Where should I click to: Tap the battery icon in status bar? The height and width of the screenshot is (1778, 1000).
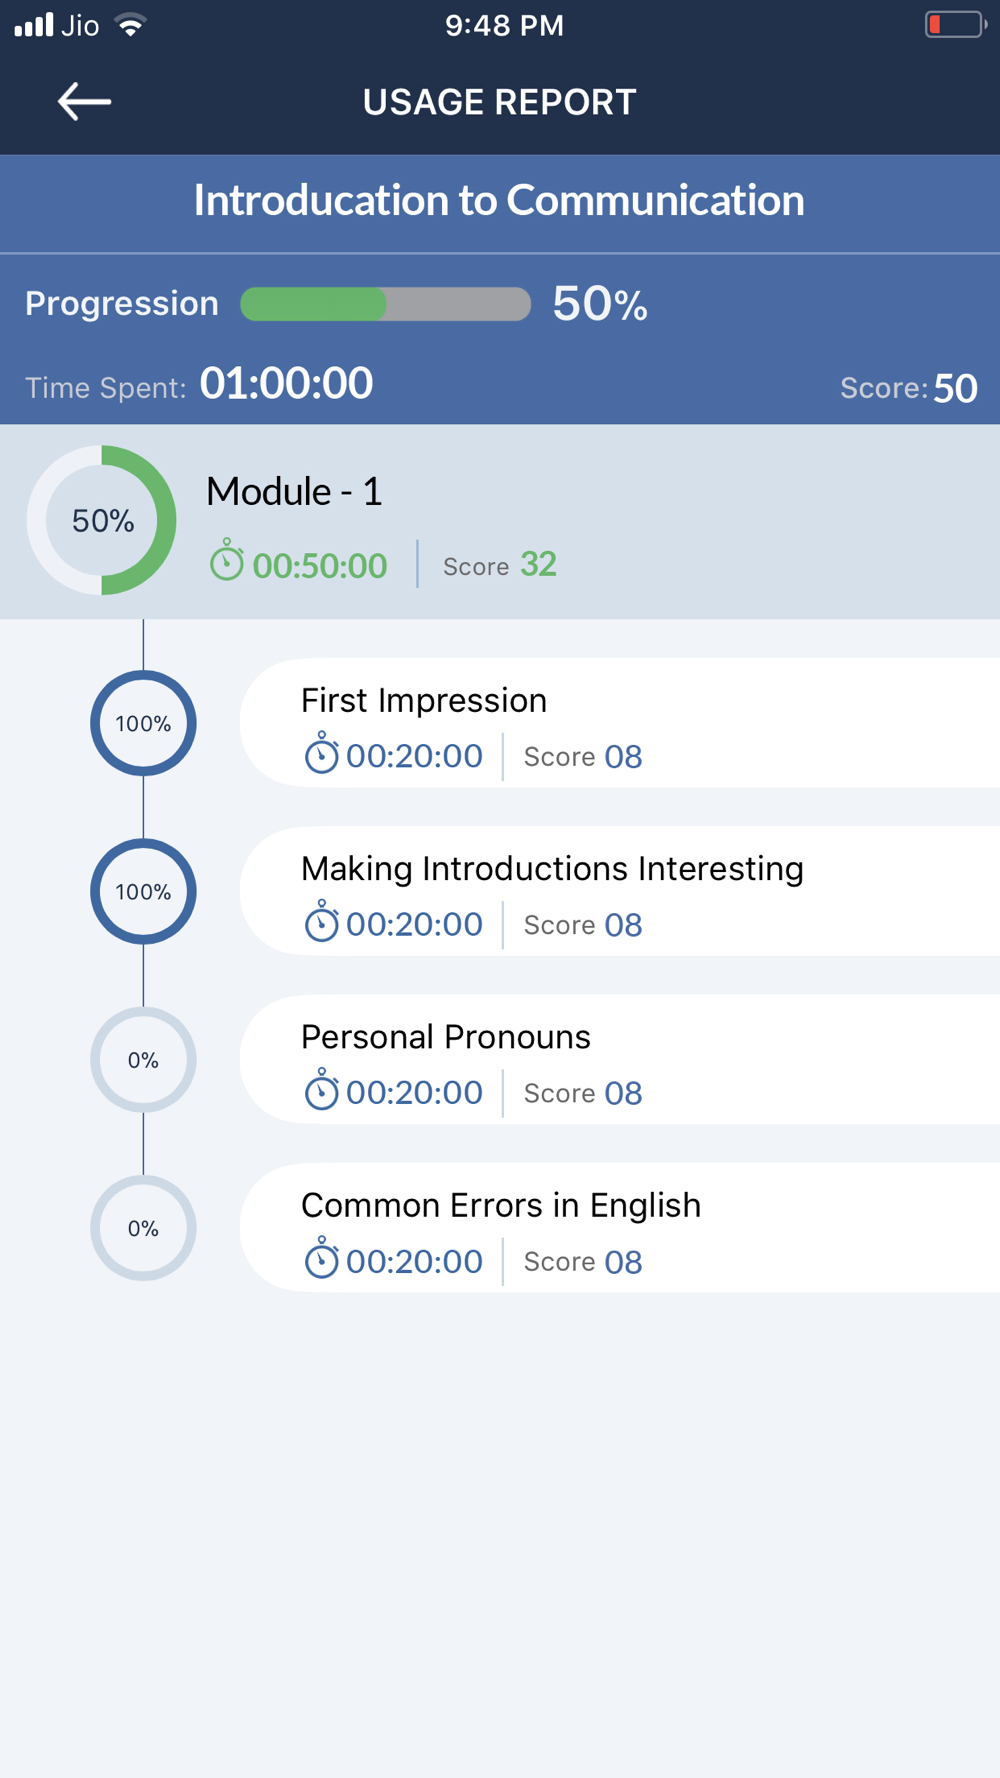click(955, 25)
